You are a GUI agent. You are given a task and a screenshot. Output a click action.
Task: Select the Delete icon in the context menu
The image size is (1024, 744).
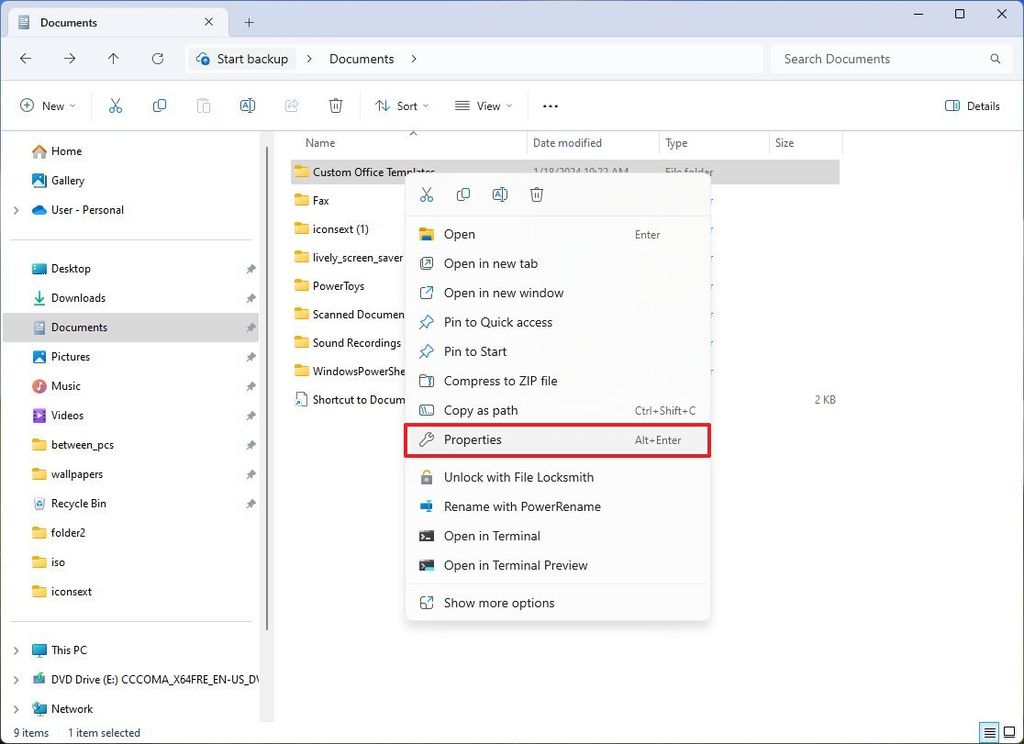click(x=536, y=194)
